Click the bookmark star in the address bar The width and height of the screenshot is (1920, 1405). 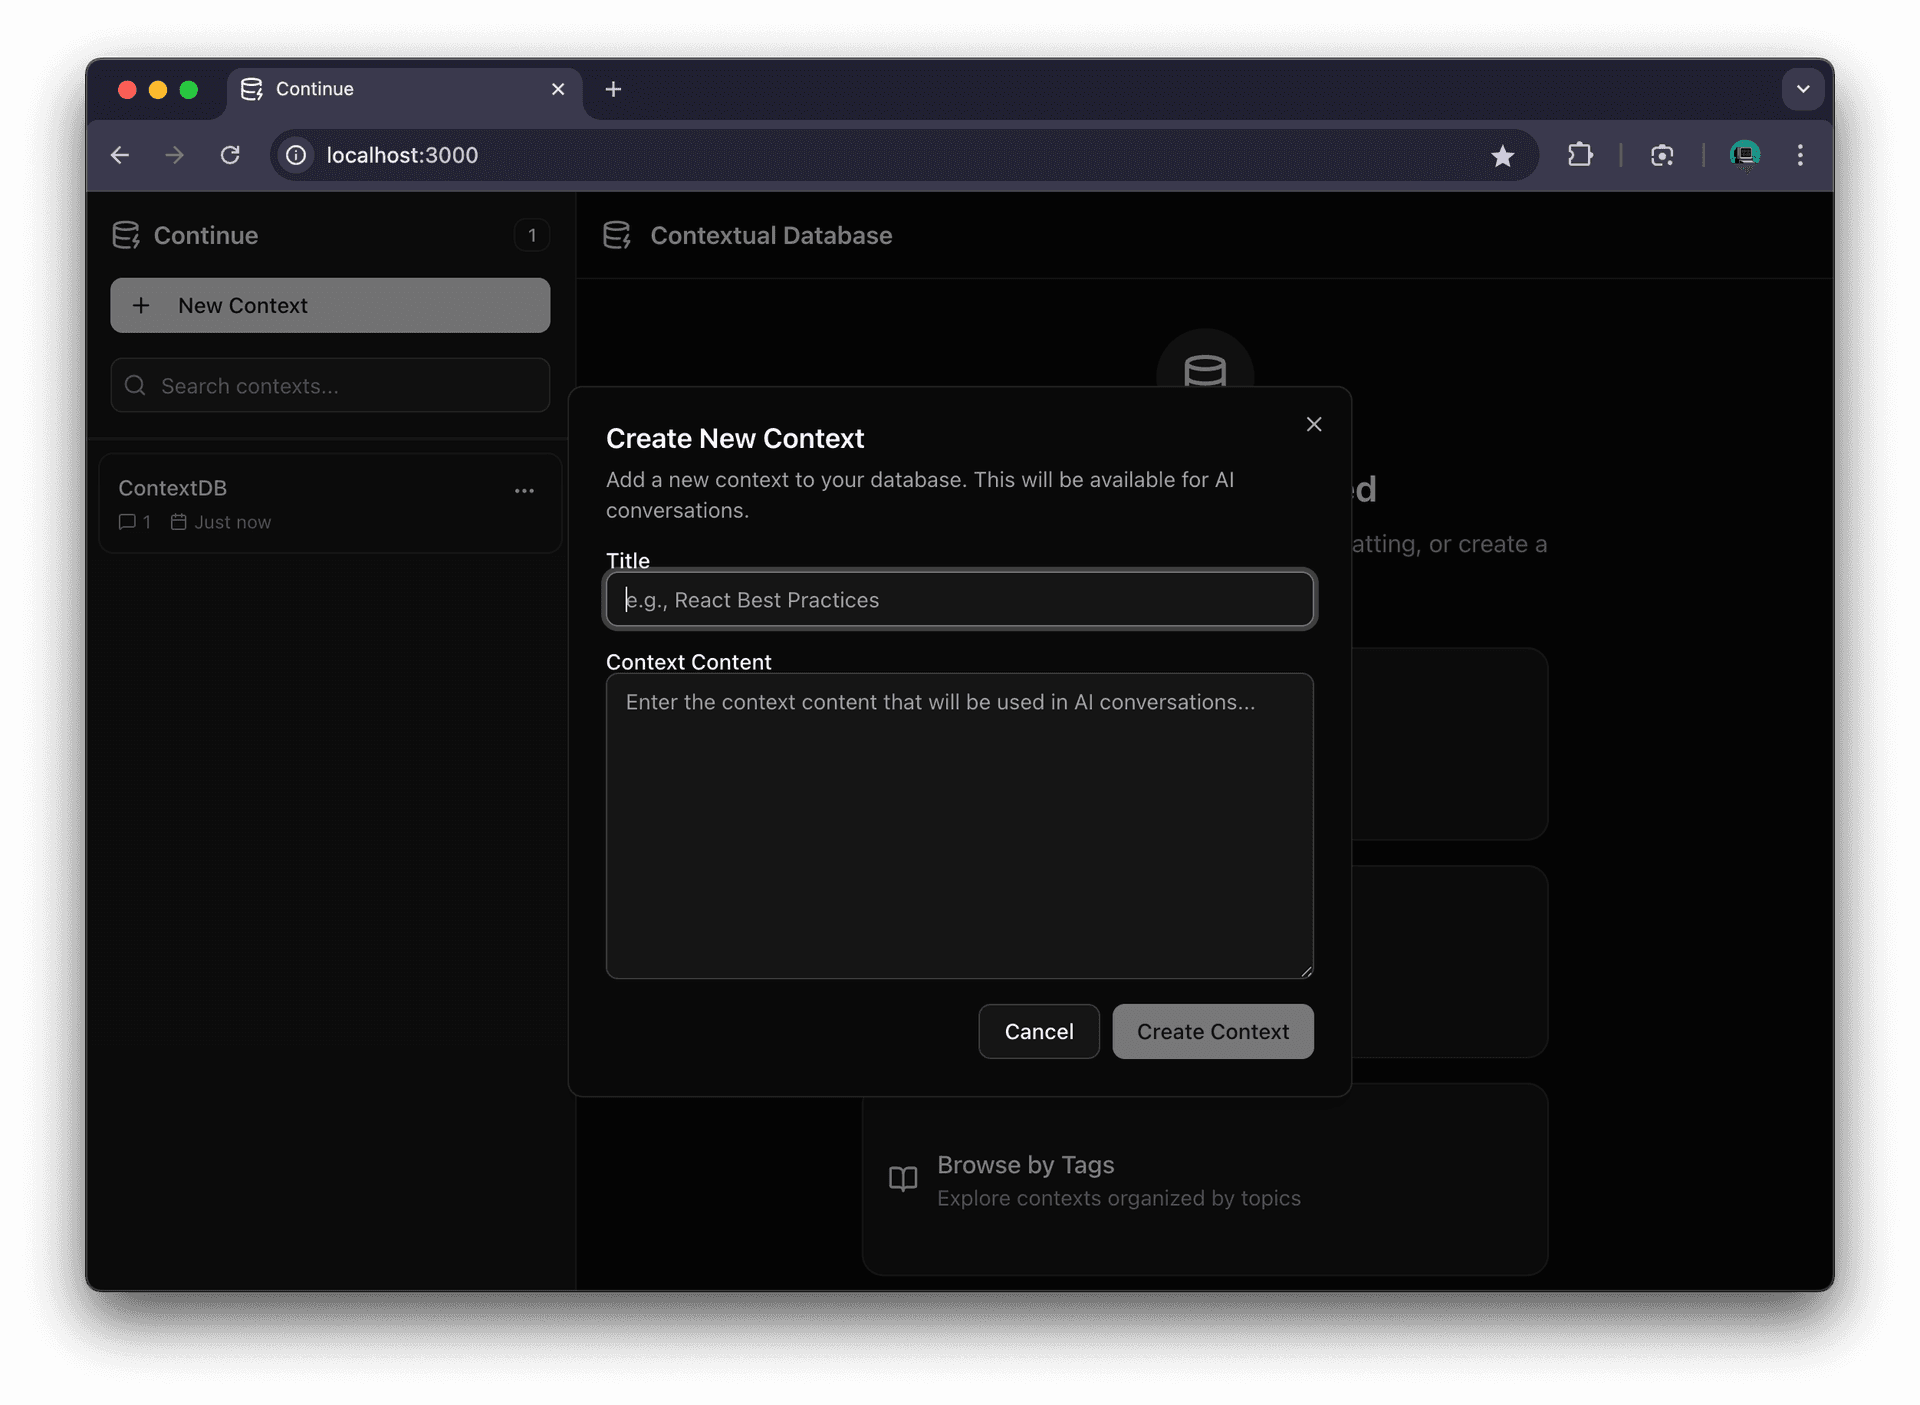pyautogui.click(x=1504, y=156)
